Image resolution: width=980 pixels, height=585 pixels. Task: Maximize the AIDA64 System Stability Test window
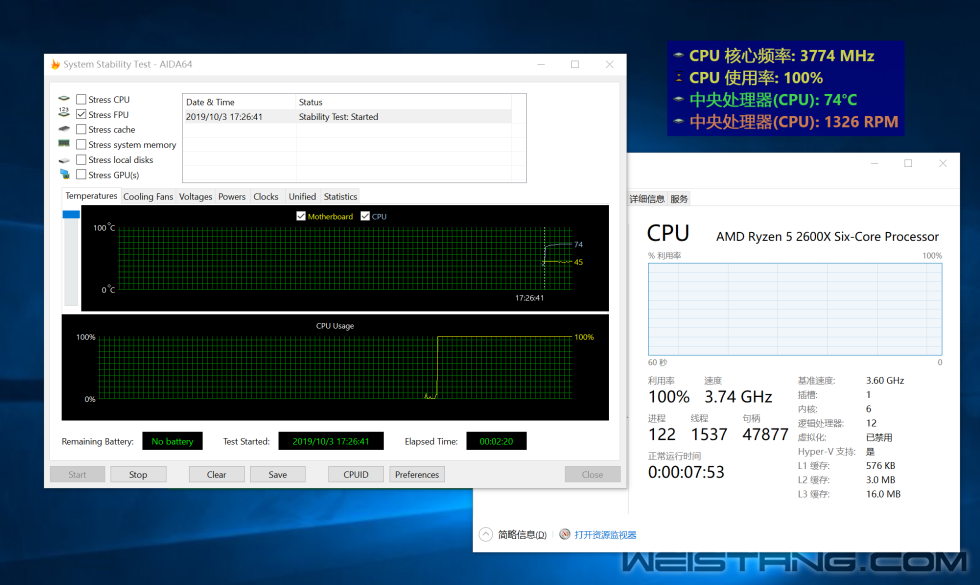point(575,64)
